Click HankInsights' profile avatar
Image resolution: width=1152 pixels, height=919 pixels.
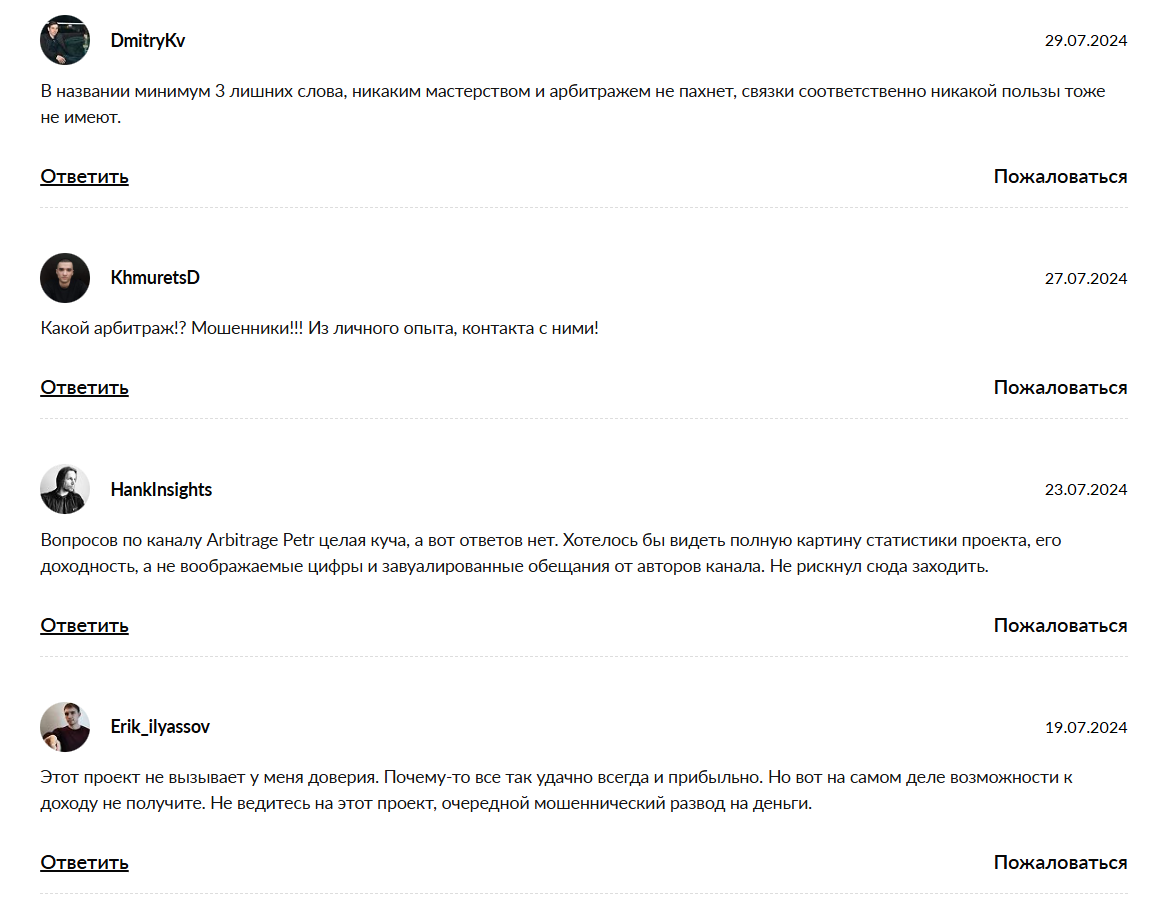pos(65,489)
